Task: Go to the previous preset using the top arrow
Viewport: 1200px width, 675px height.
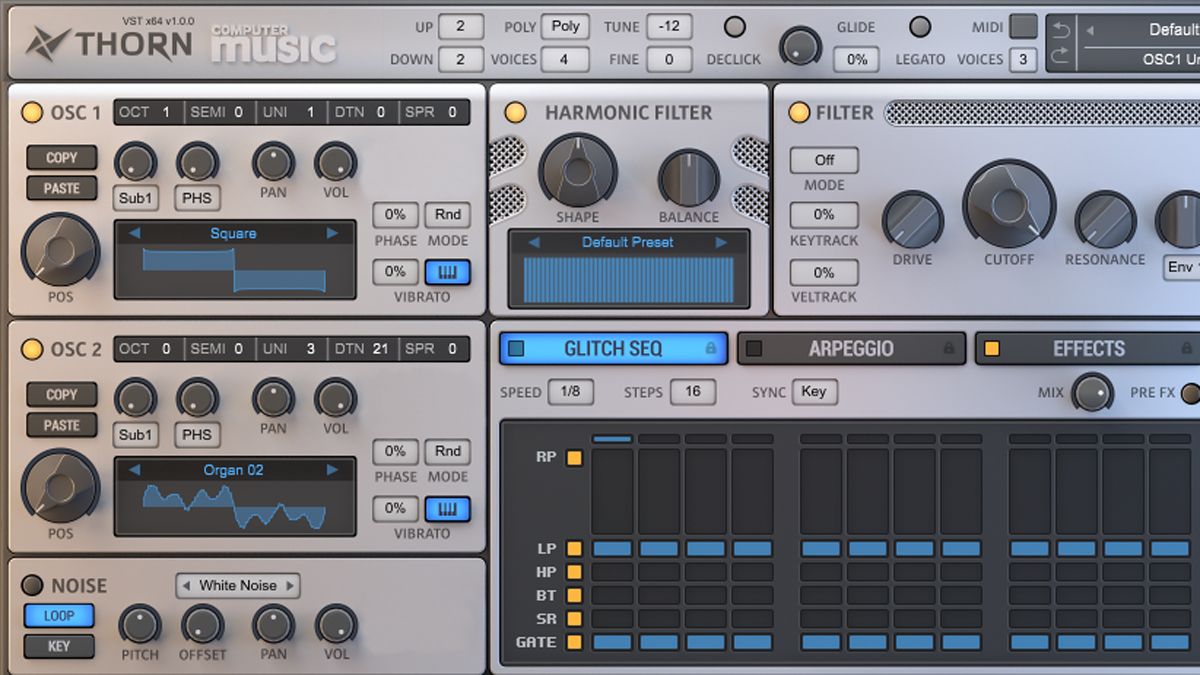Action: [1090, 30]
